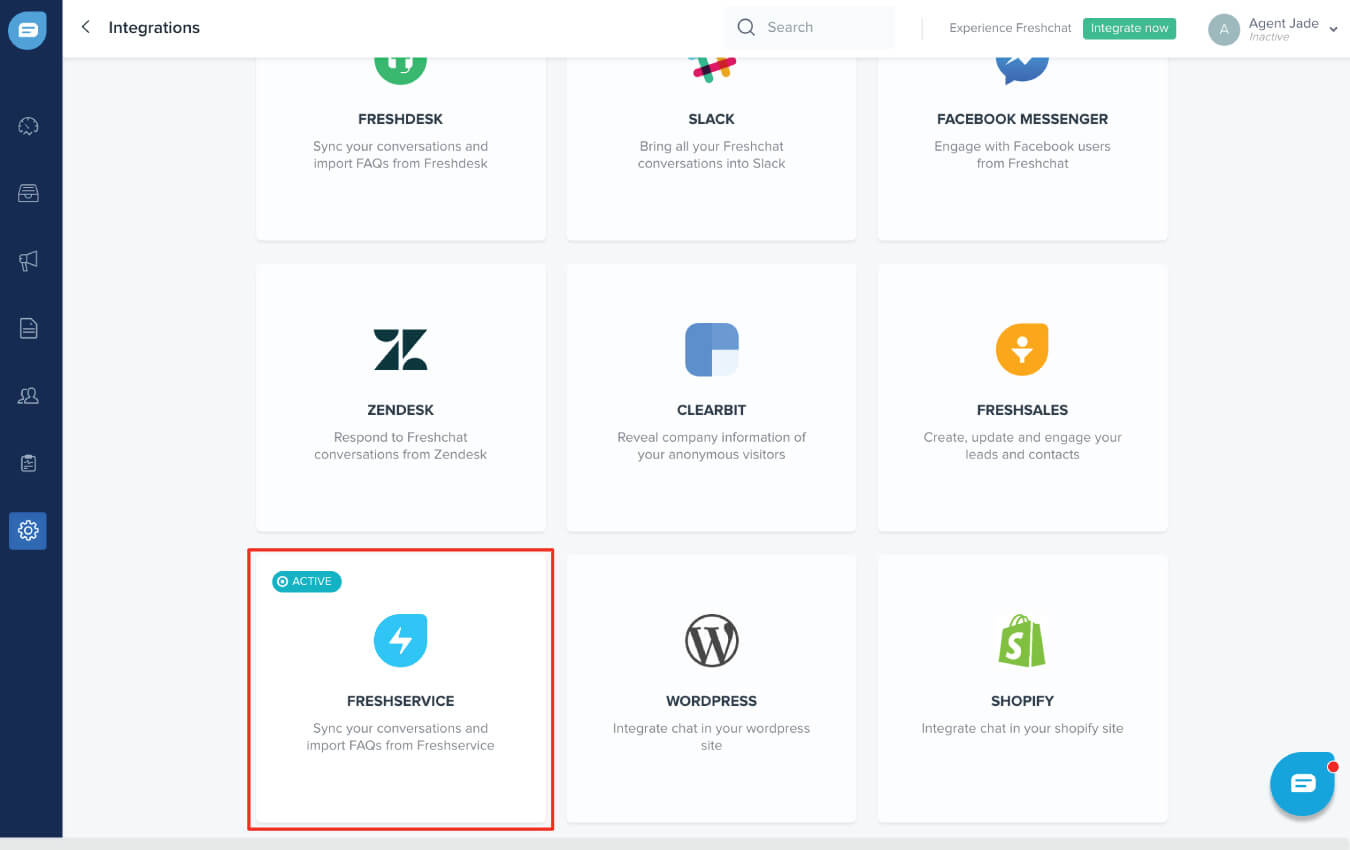Open the floating chat widget bubble
The width and height of the screenshot is (1350, 850).
pyautogui.click(x=1302, y=784)
